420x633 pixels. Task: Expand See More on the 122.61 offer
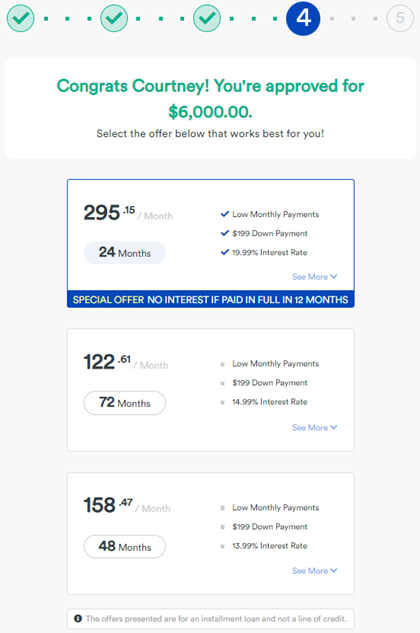(x=315, y=427)
